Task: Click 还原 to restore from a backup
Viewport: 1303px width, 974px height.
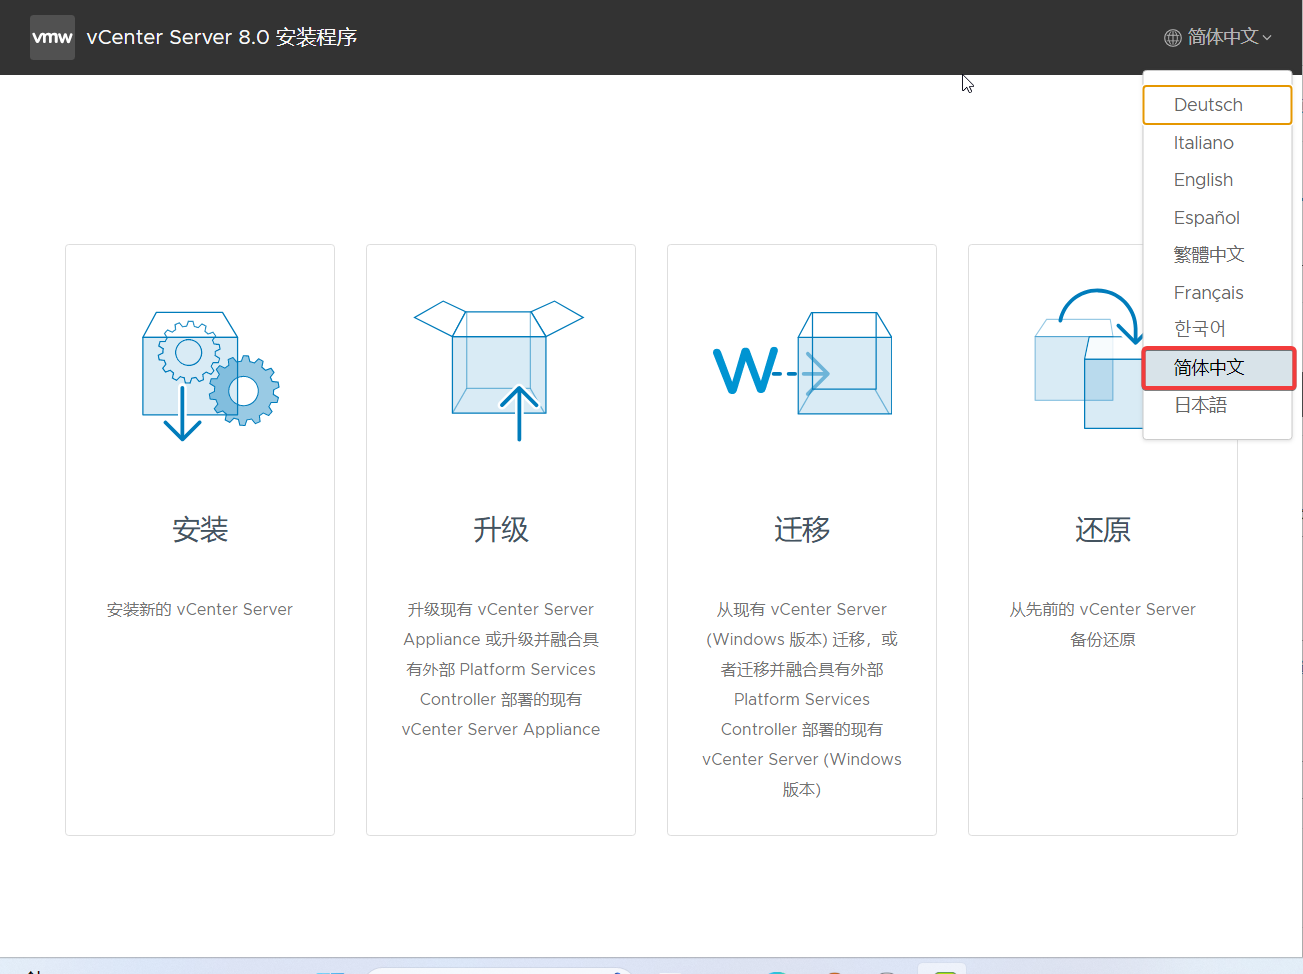Action: coord(1102,529)
